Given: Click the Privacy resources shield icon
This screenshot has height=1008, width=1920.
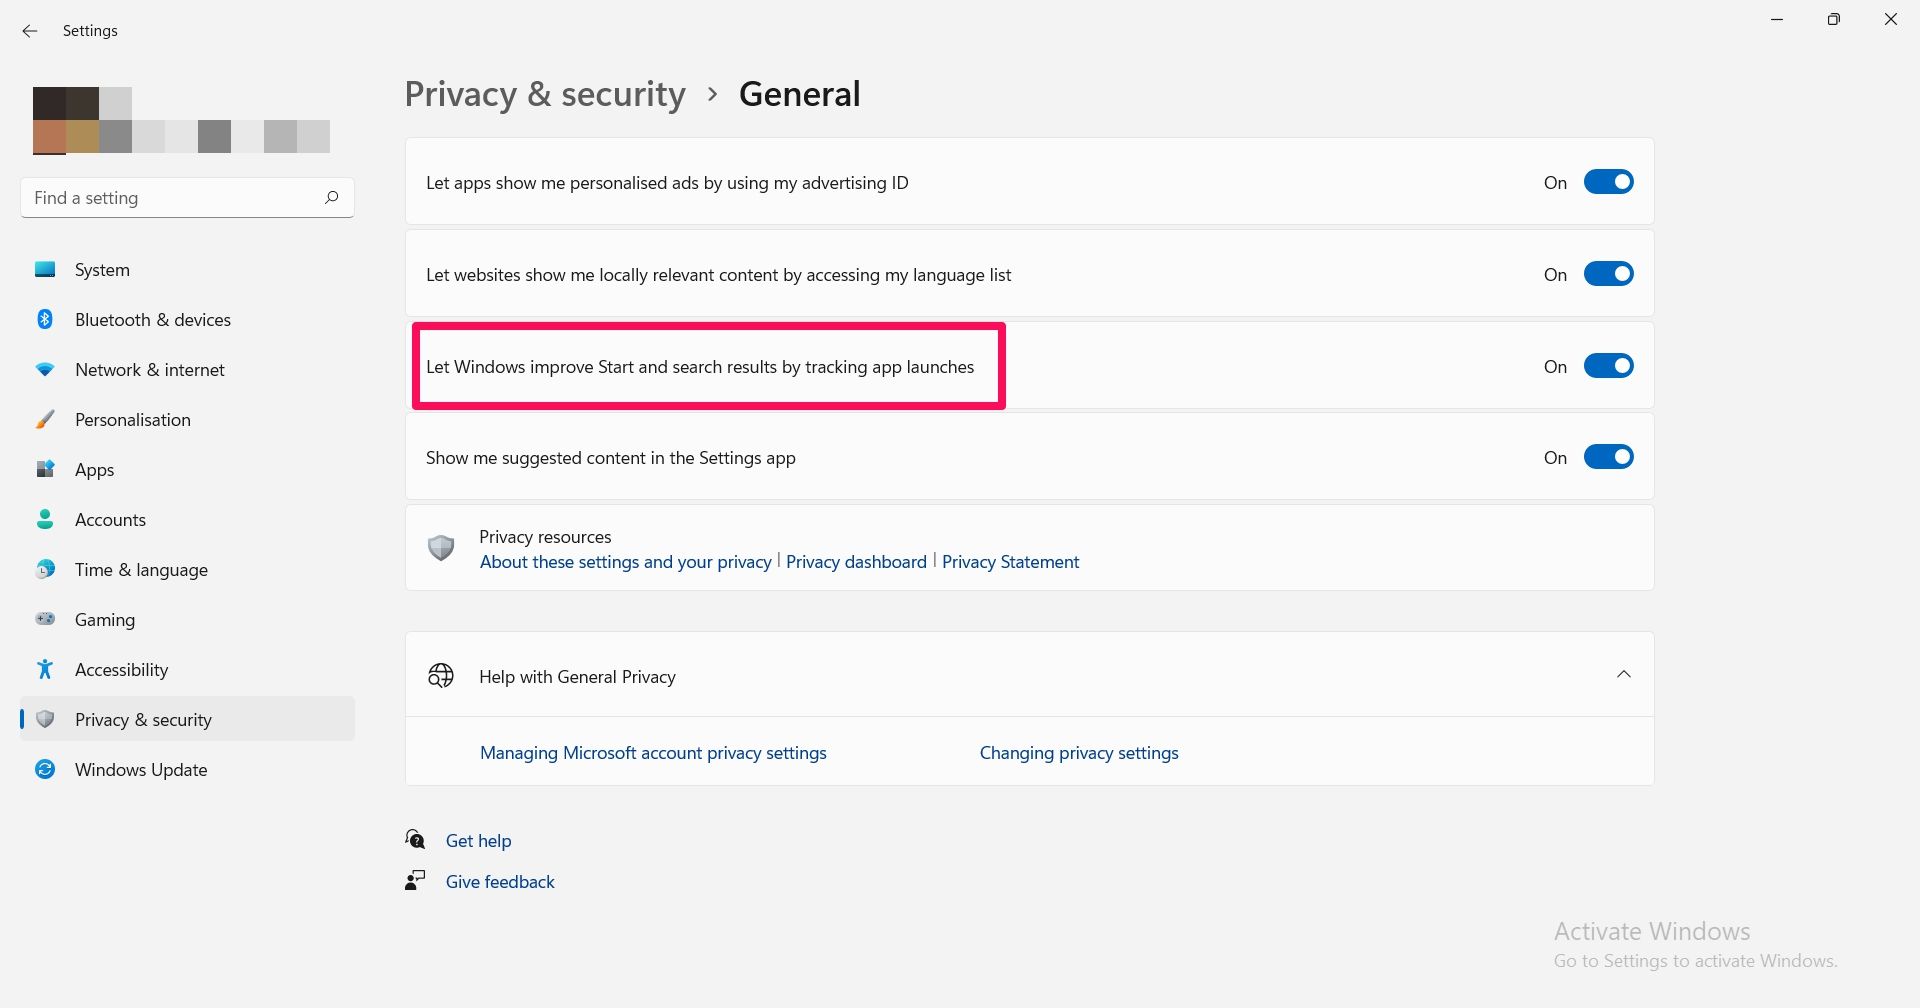Looking at the screenshot, I should (x=441, y=548).
